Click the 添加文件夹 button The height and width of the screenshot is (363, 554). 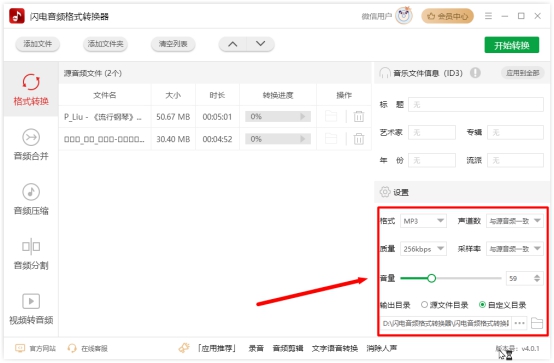(105, 44)
